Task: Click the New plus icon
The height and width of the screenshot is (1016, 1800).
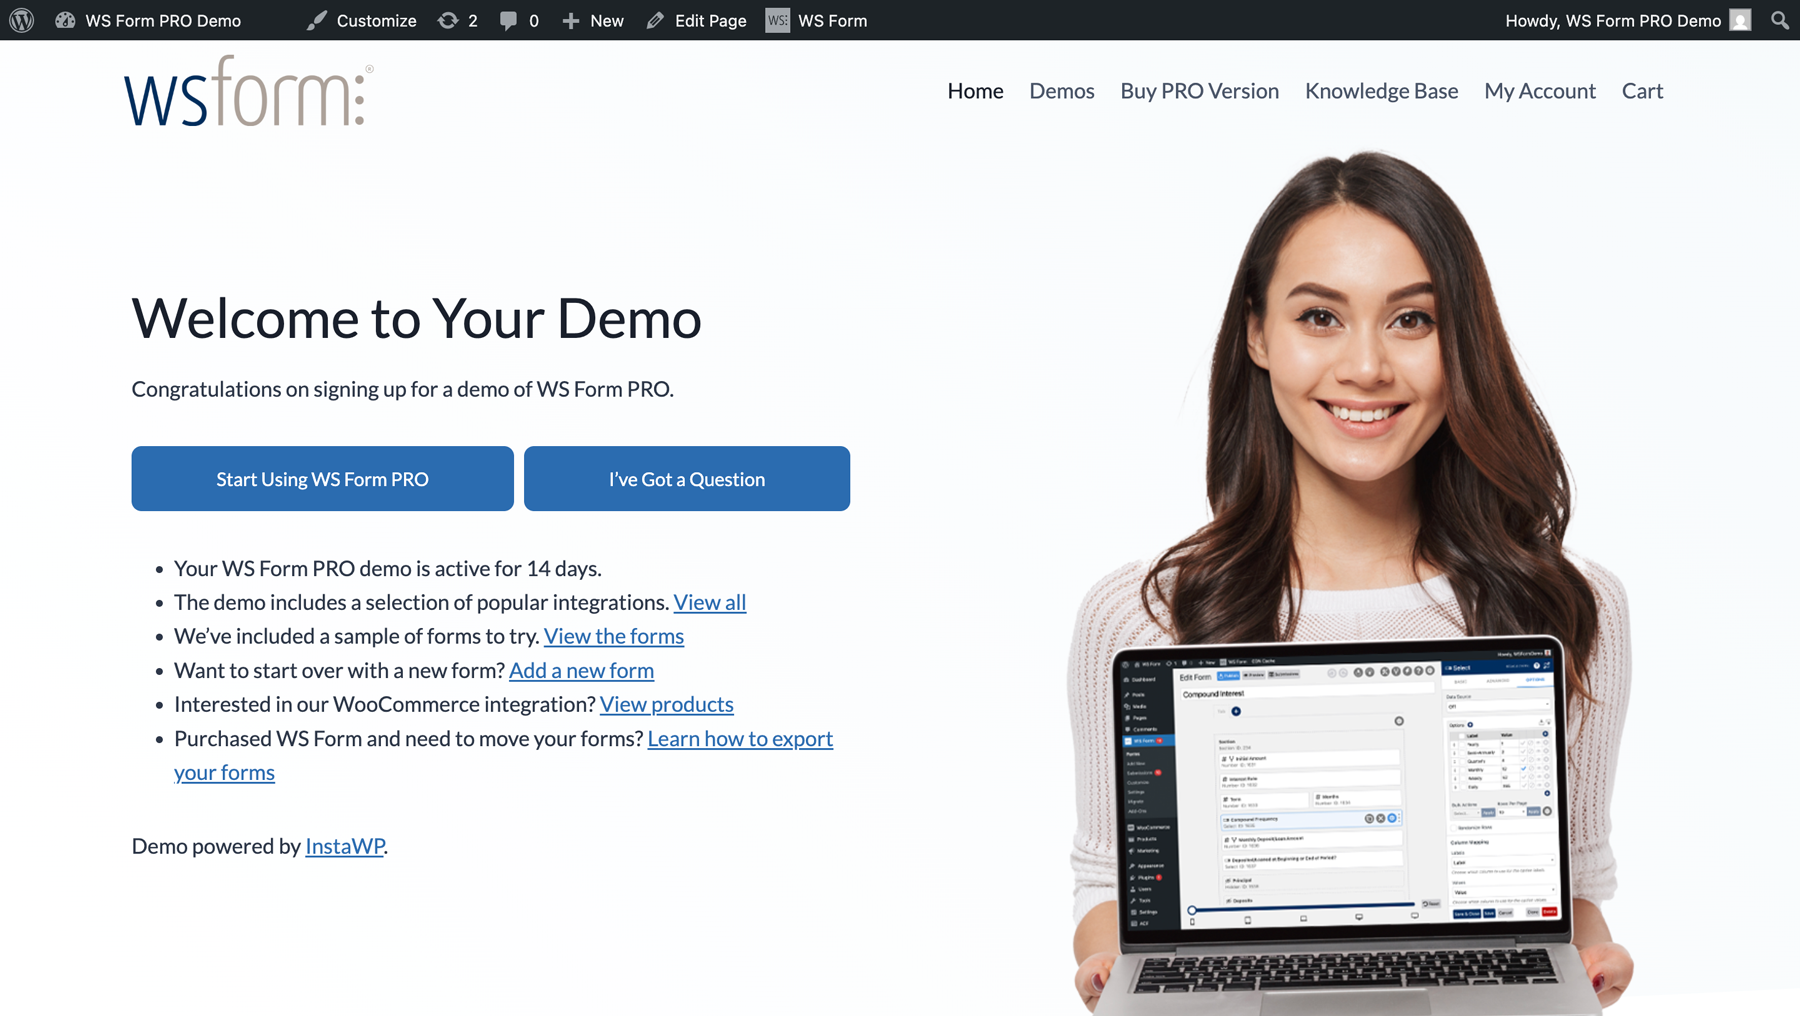Action: click(x=571, y=20)
